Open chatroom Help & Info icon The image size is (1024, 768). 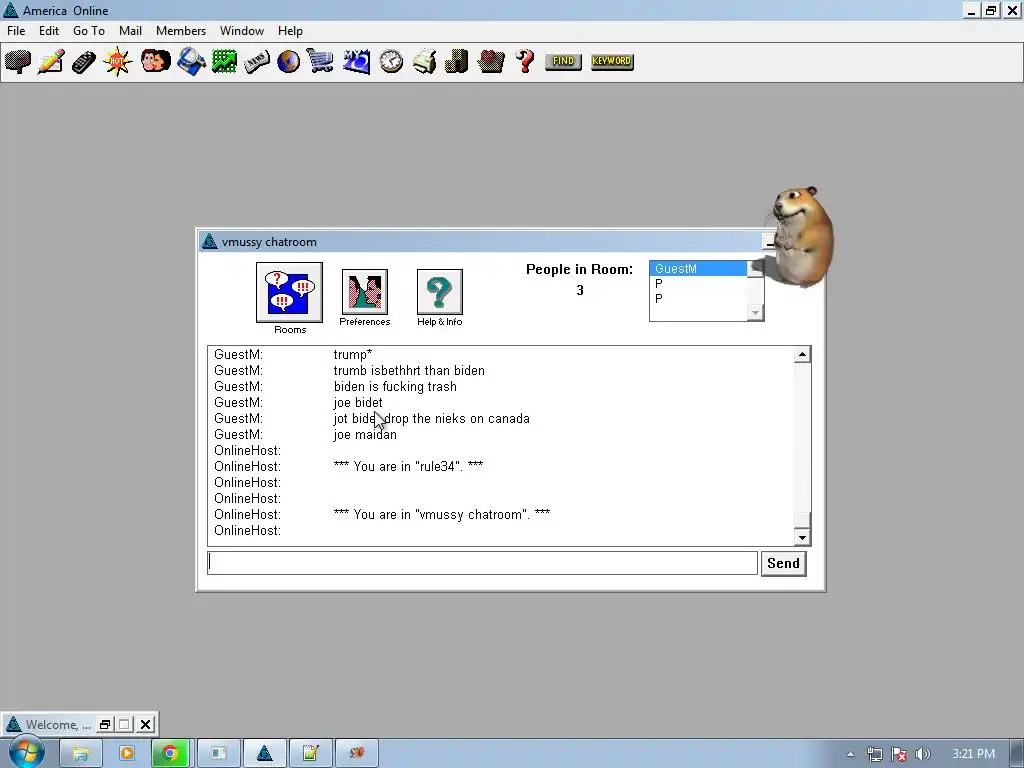440,292
